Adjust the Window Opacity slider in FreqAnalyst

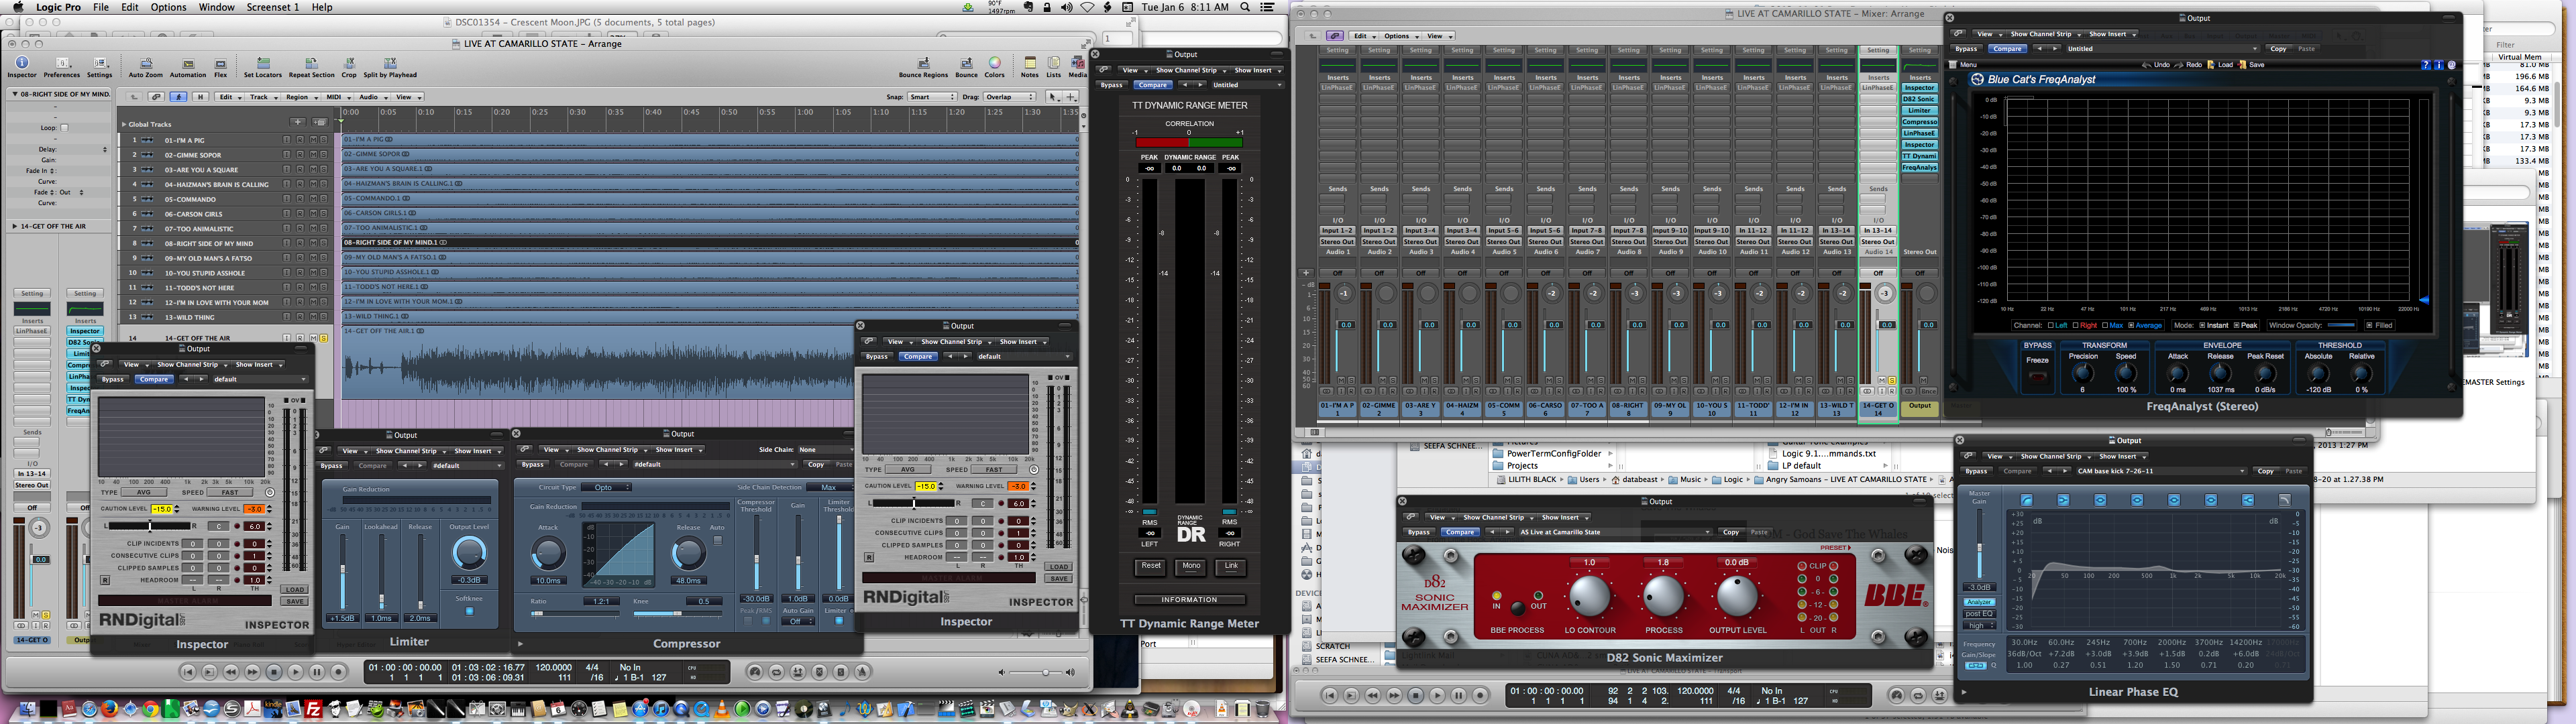tap(2342, 325)
